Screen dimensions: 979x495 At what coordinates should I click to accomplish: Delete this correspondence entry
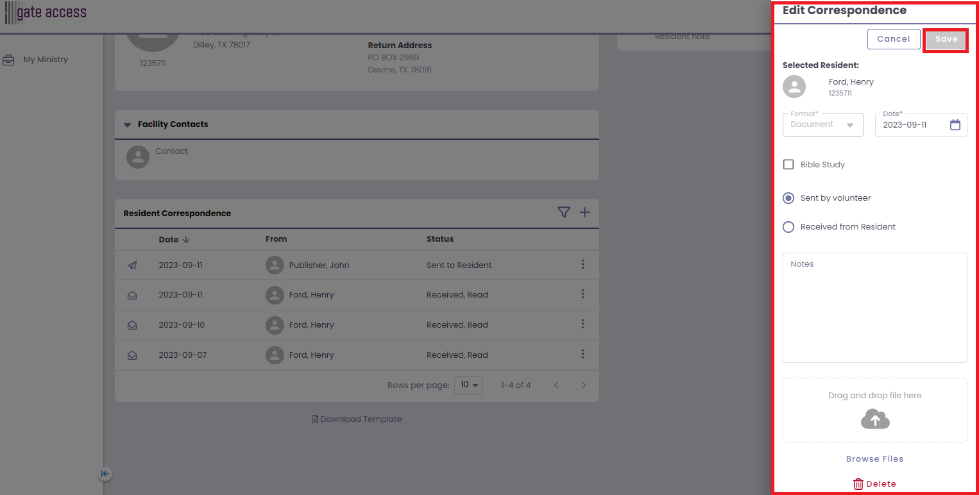(x=875, y=484)
